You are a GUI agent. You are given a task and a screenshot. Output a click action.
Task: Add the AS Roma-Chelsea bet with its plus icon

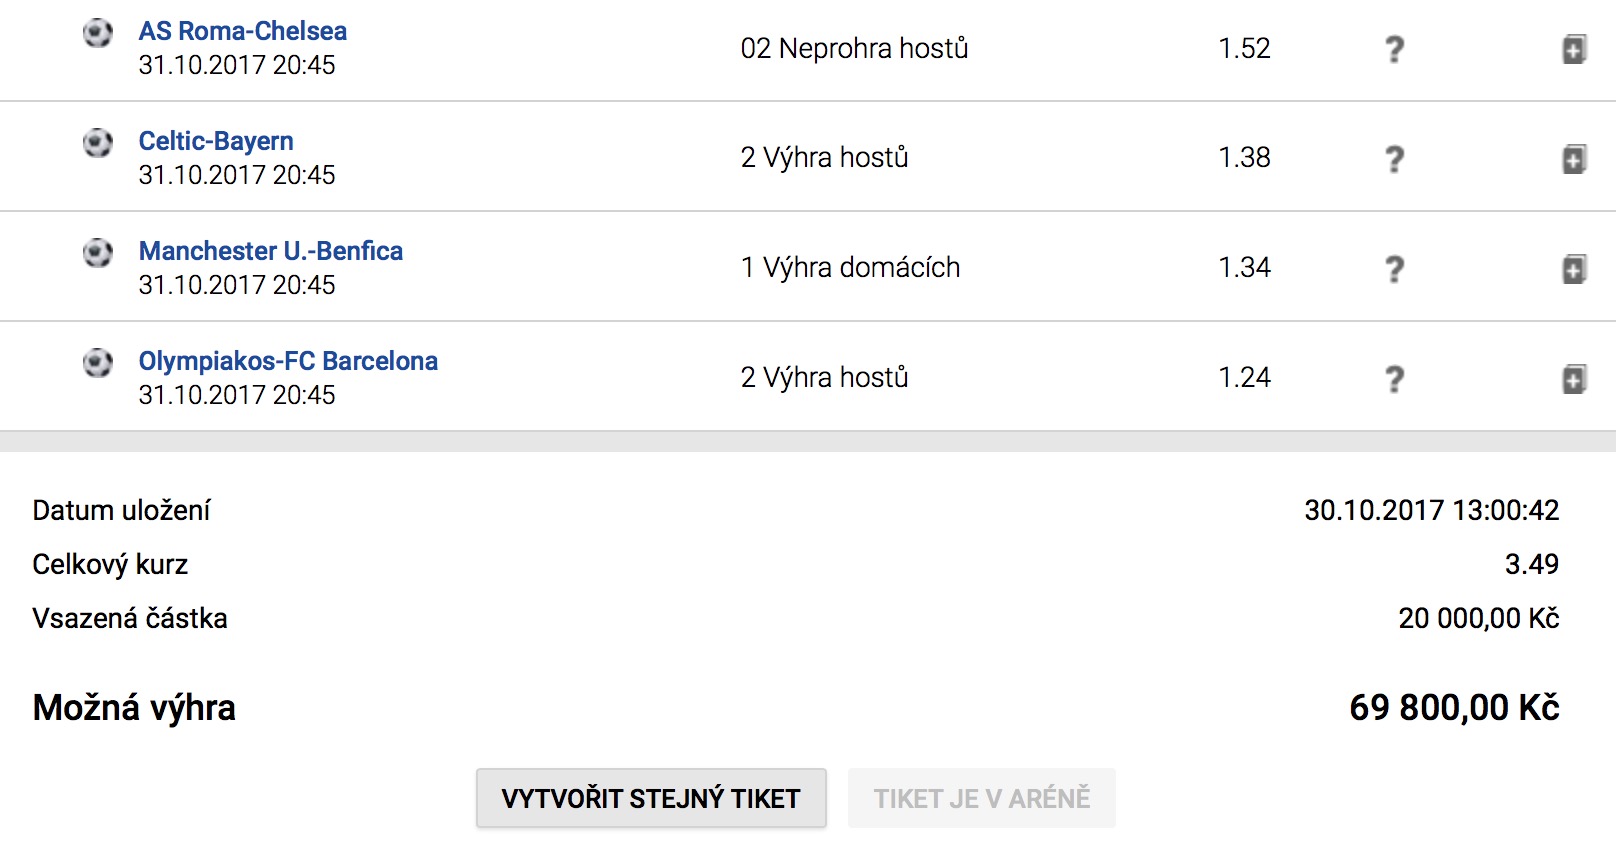(x=1574, y=49)
